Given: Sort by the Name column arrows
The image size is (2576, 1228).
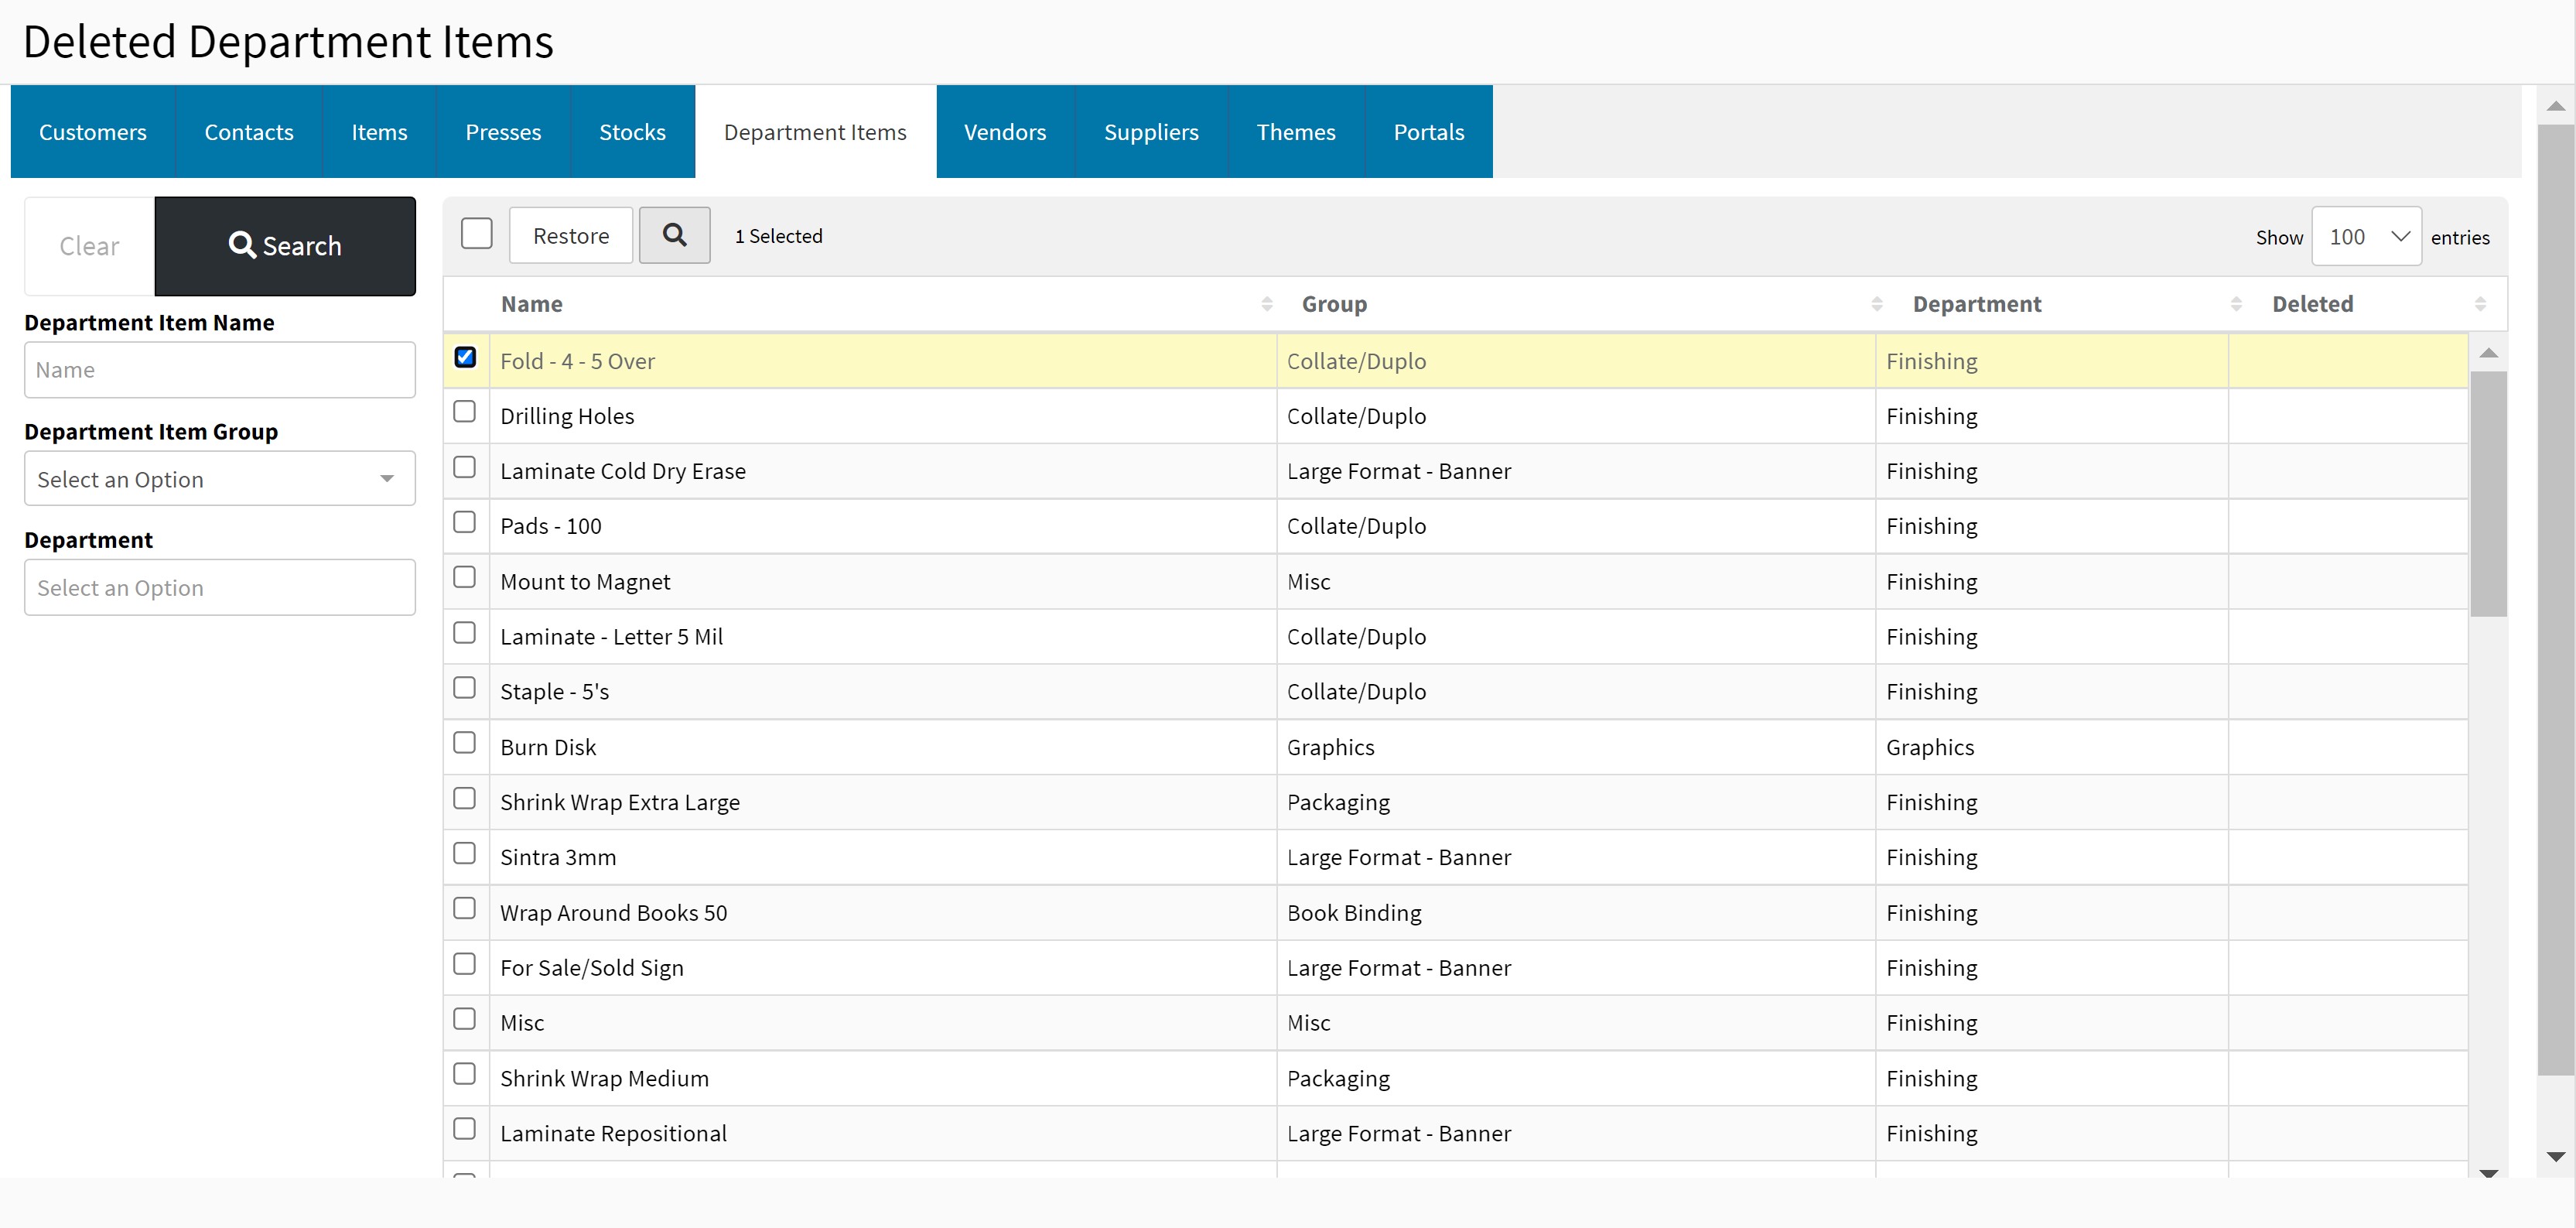Looking at the screenshot, I should [1266, 304].
